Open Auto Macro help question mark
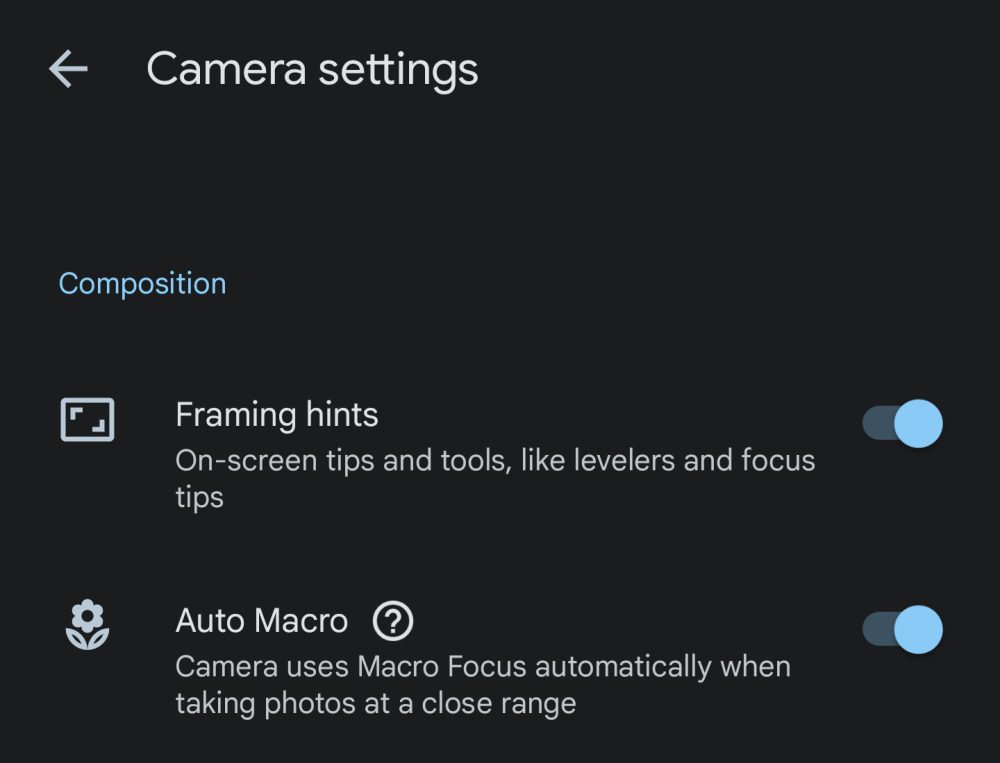The image size is (1000, 763). point(393,622)
